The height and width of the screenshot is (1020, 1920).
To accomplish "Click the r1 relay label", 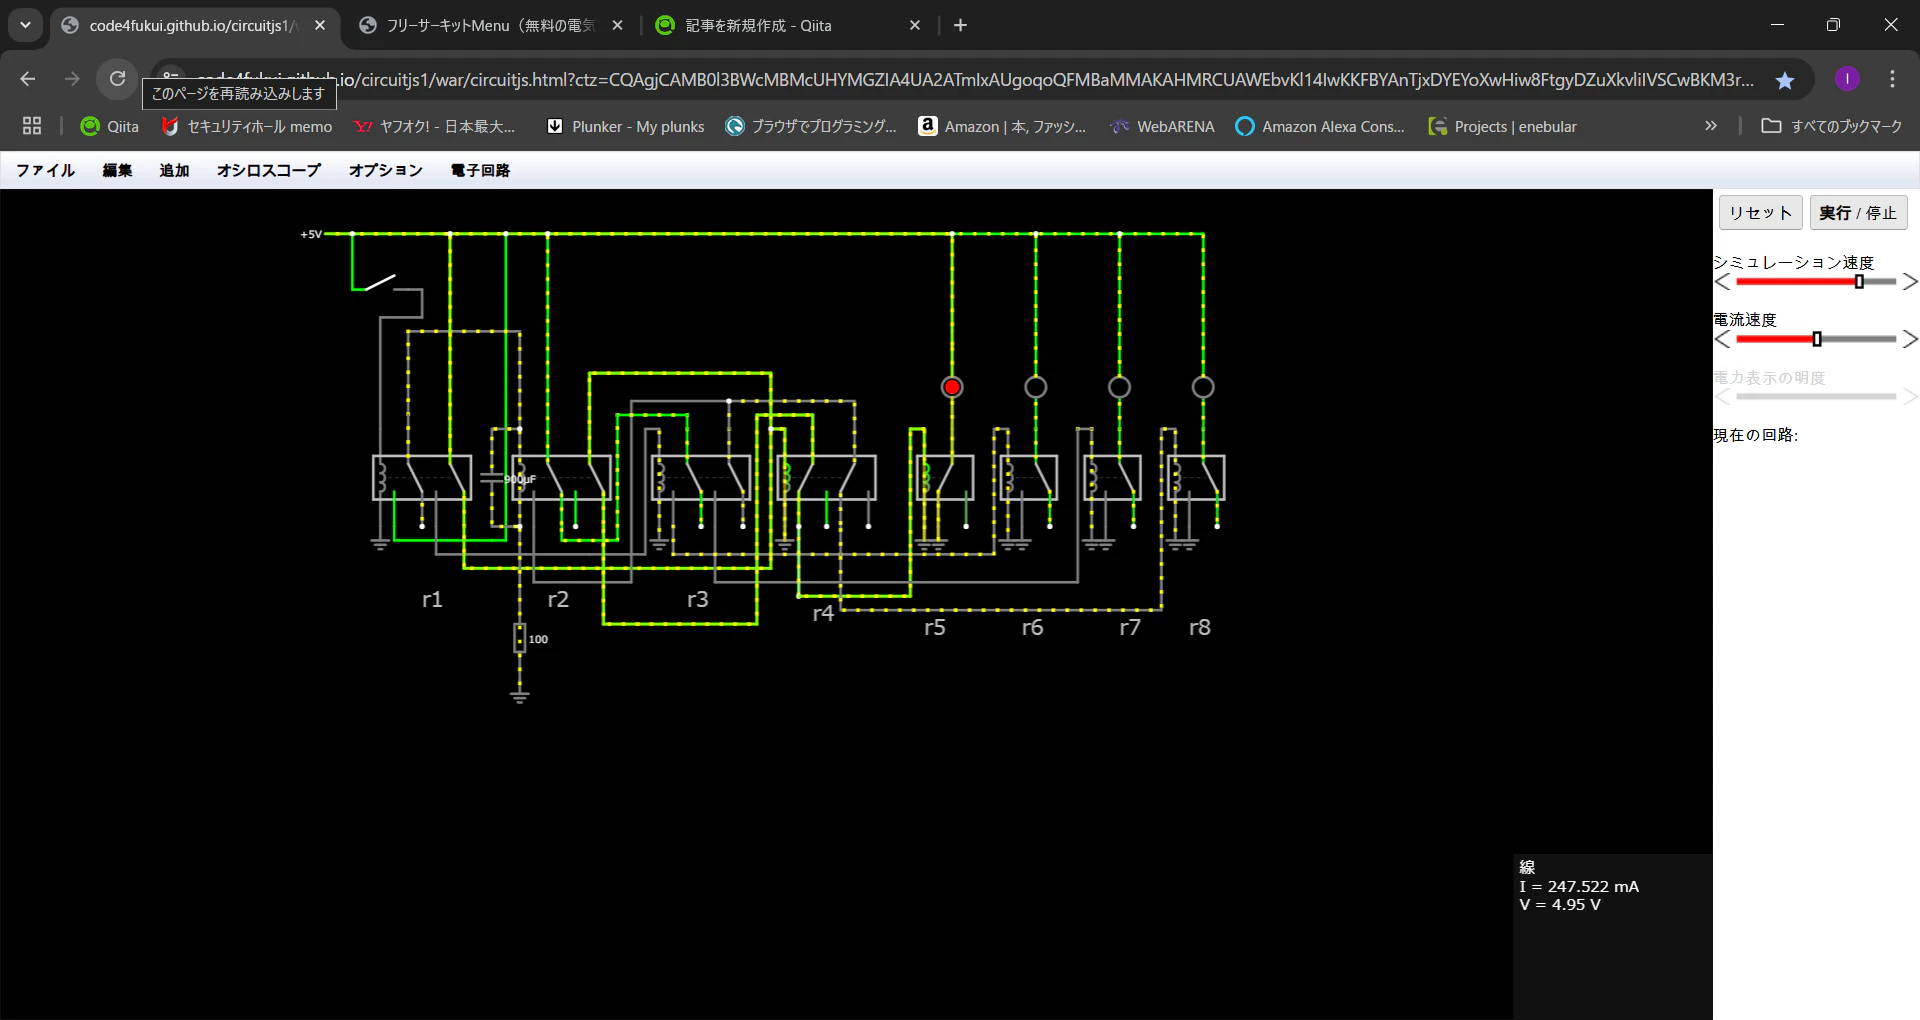I will 432,599.
